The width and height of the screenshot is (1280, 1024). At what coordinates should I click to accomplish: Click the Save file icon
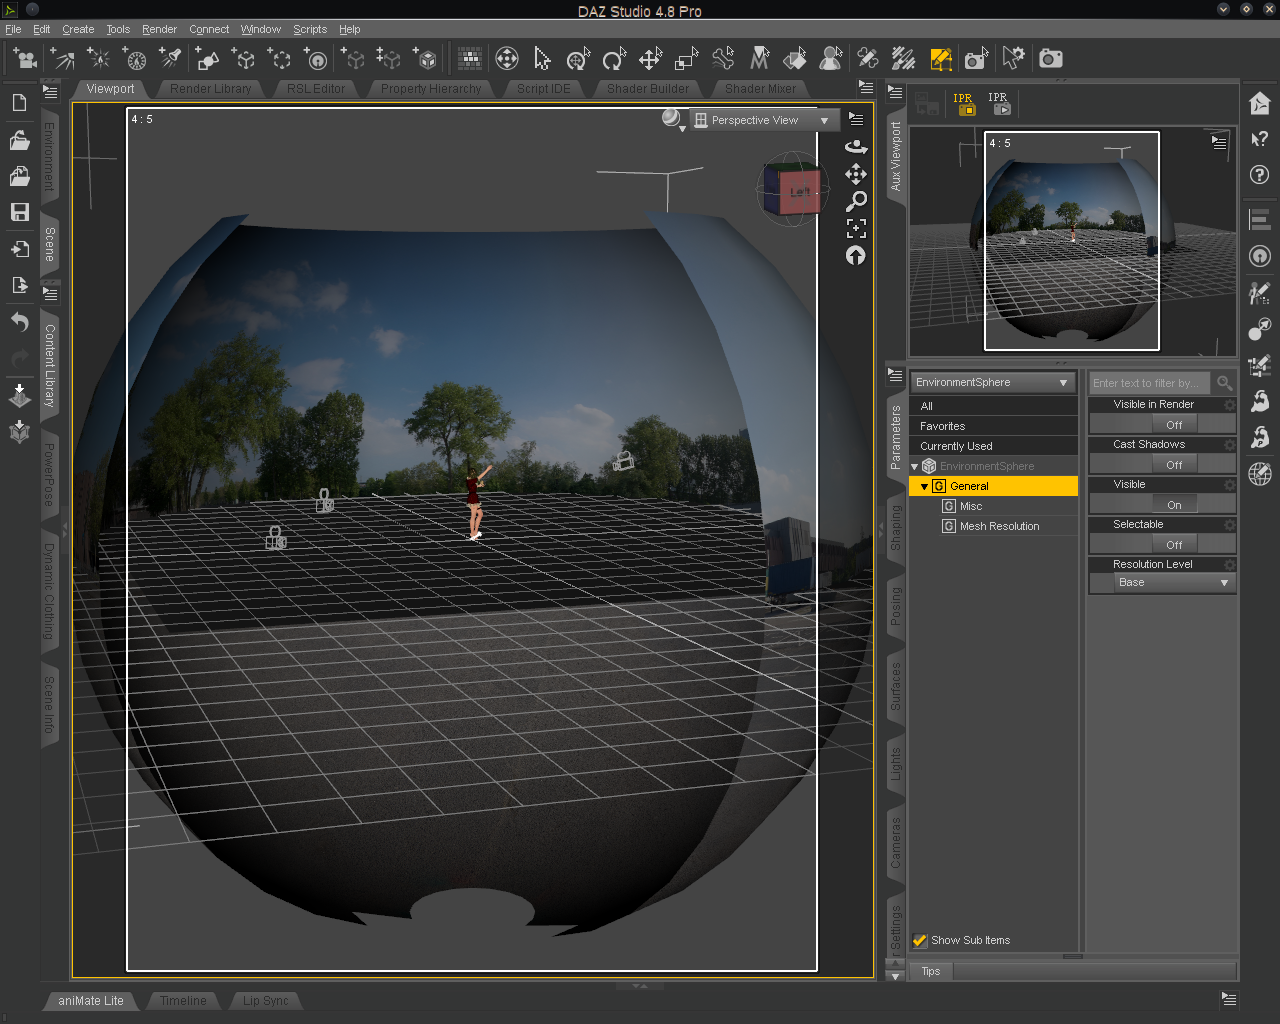[x=19, y=212]
